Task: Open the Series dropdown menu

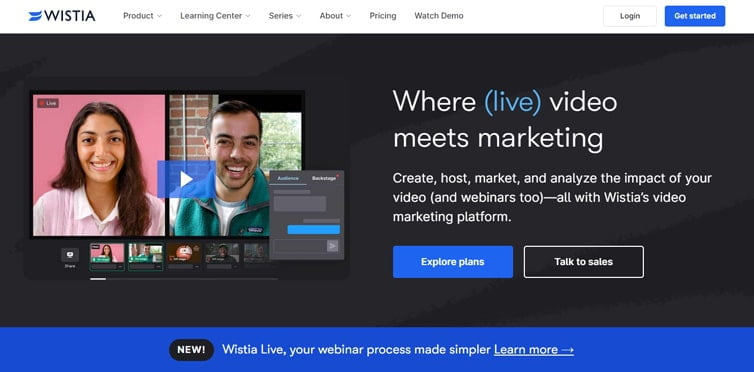Action: pyautogui.click(x=285, y=16)
